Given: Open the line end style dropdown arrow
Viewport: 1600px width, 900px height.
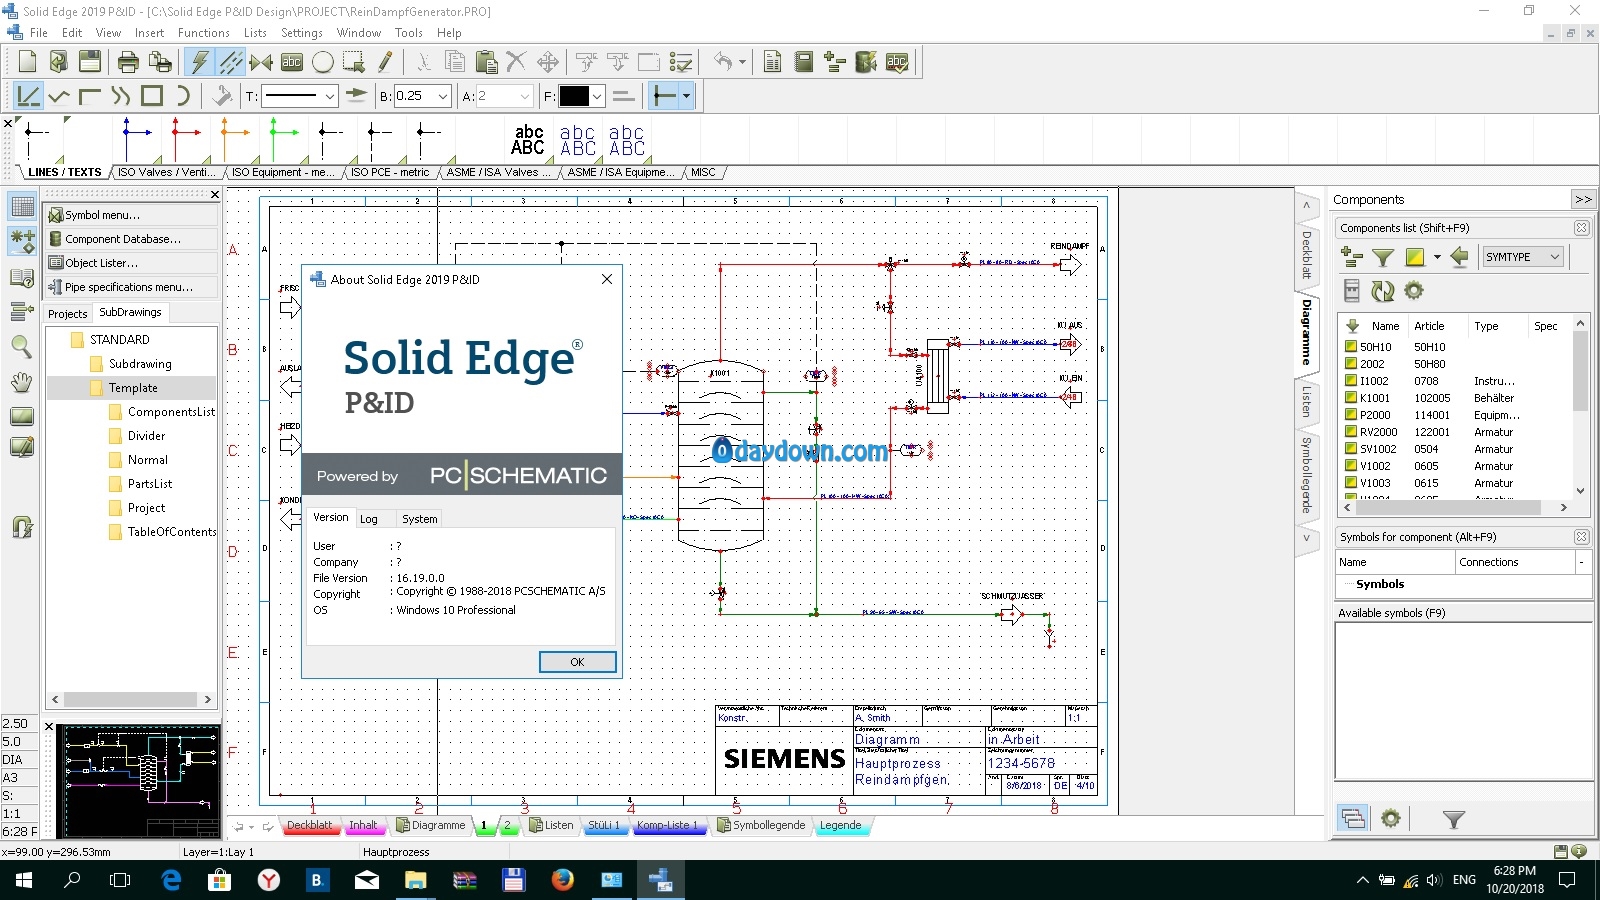Looking at the screenshot, I should pos(686,96).
